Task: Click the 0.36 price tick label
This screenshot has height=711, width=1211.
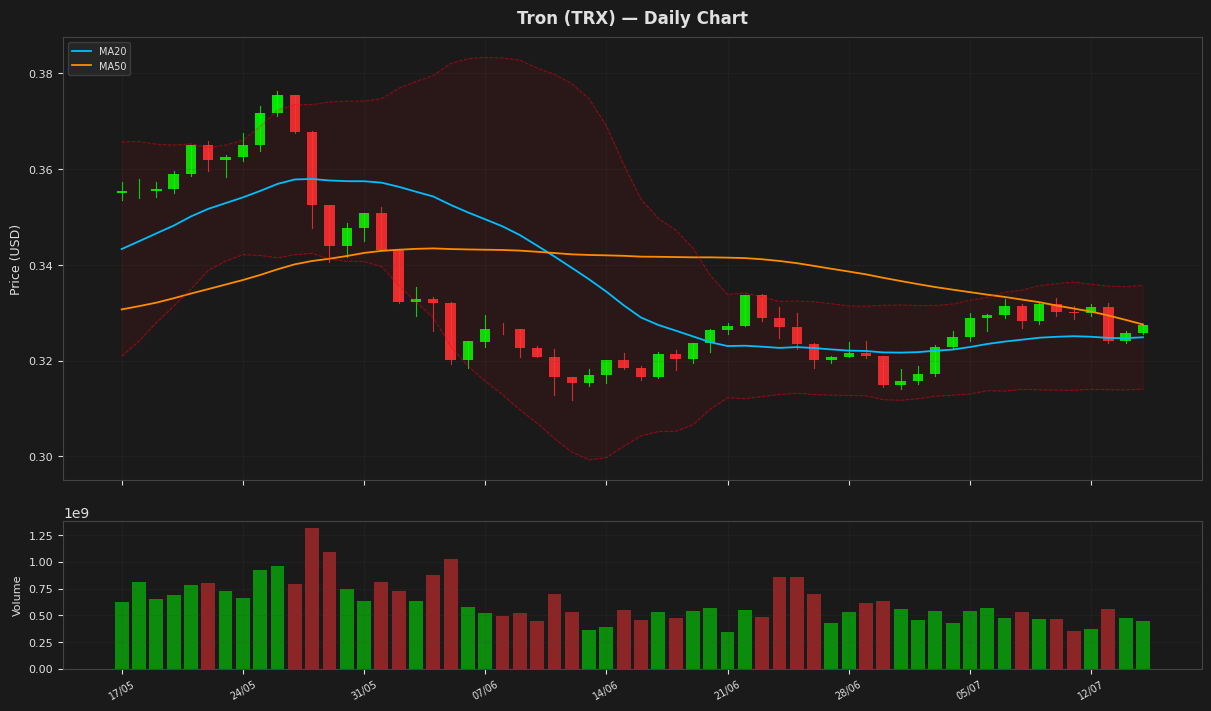Action: click(x=42, y=170)
